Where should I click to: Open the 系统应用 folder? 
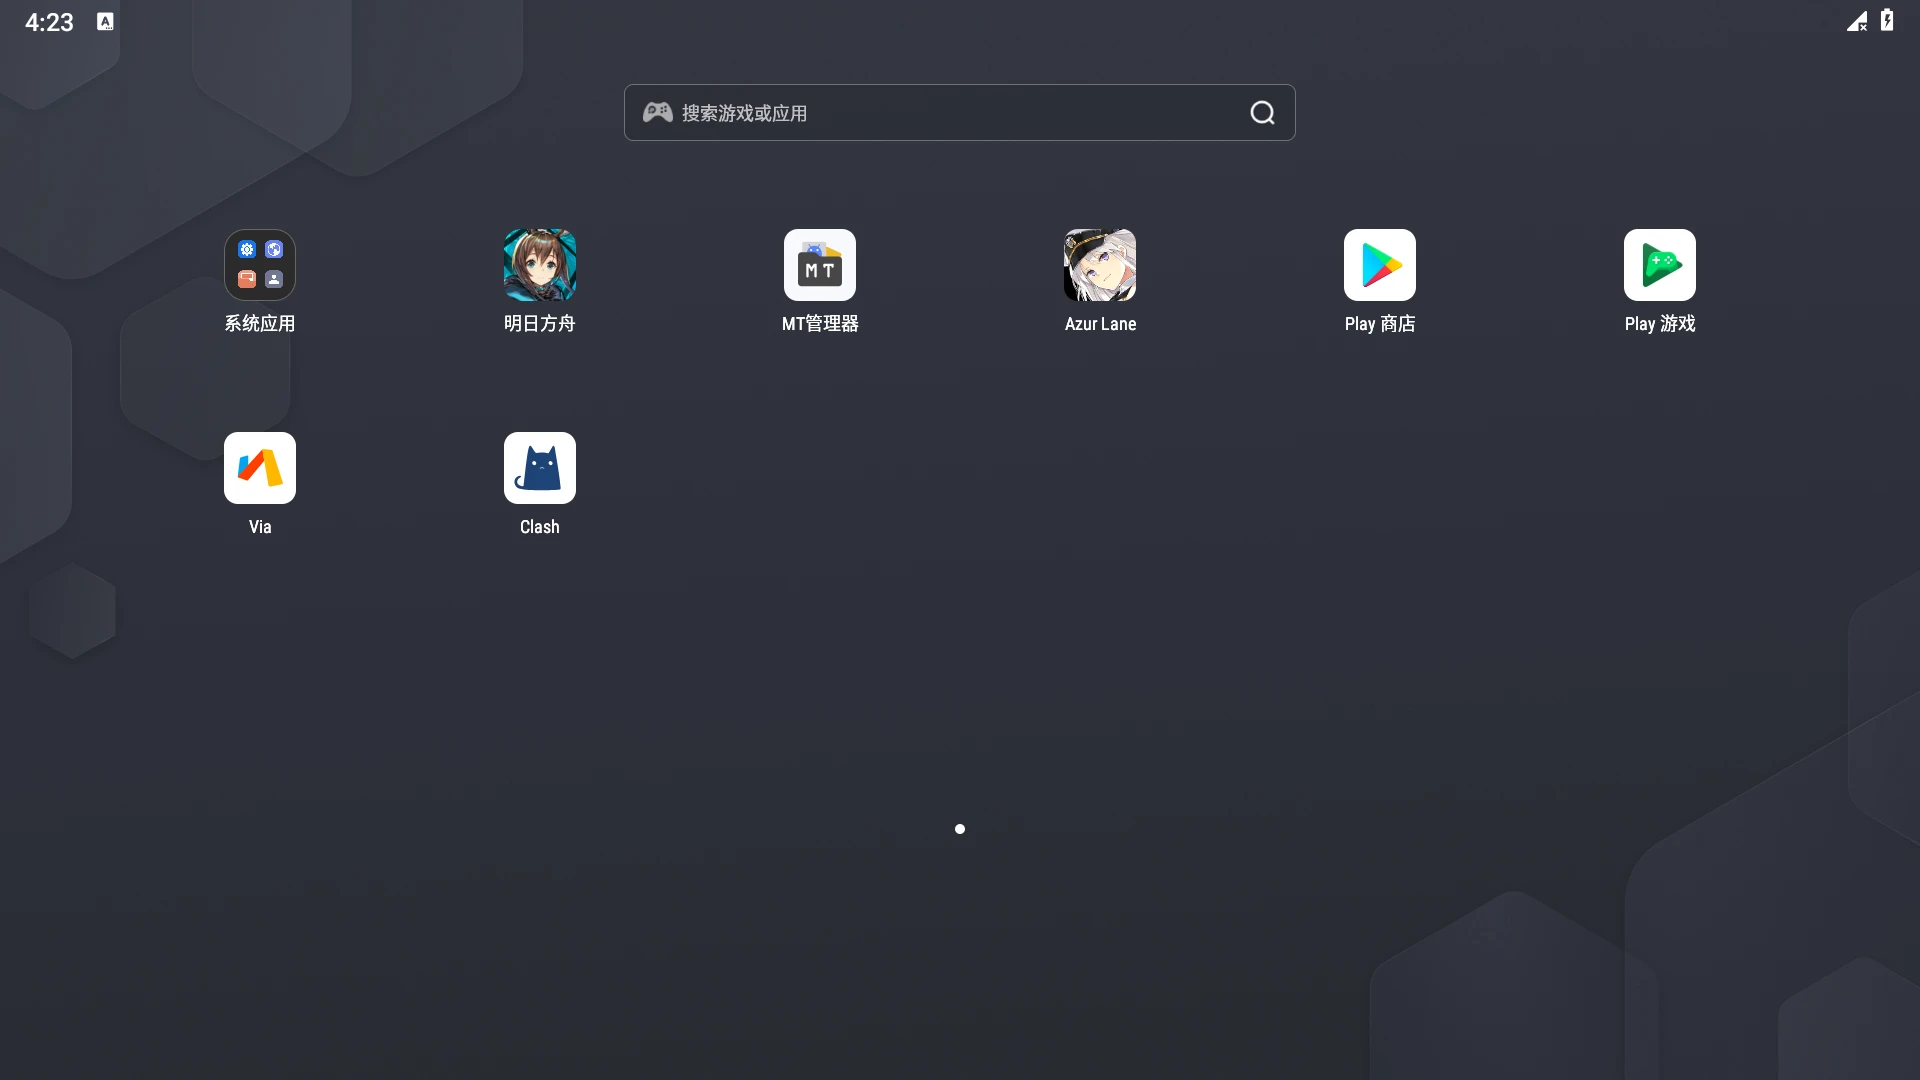[260, 265]
